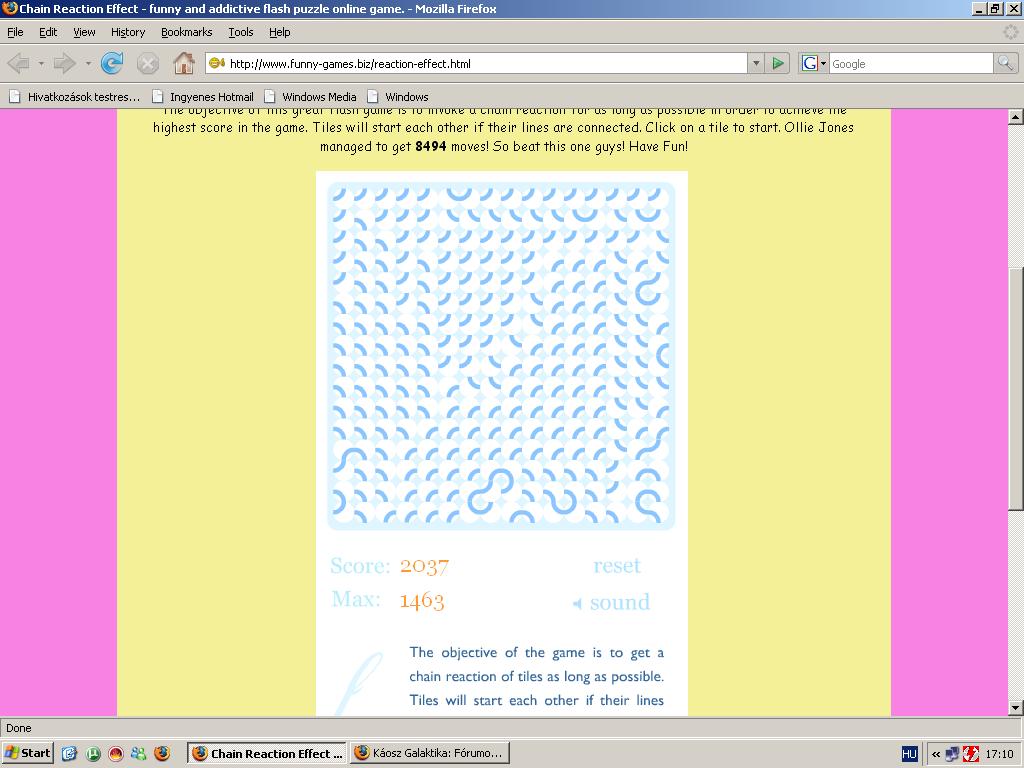Expand the address bar URL history dropdown
This screenshot has width=1024, height=768.
[755, 64]
